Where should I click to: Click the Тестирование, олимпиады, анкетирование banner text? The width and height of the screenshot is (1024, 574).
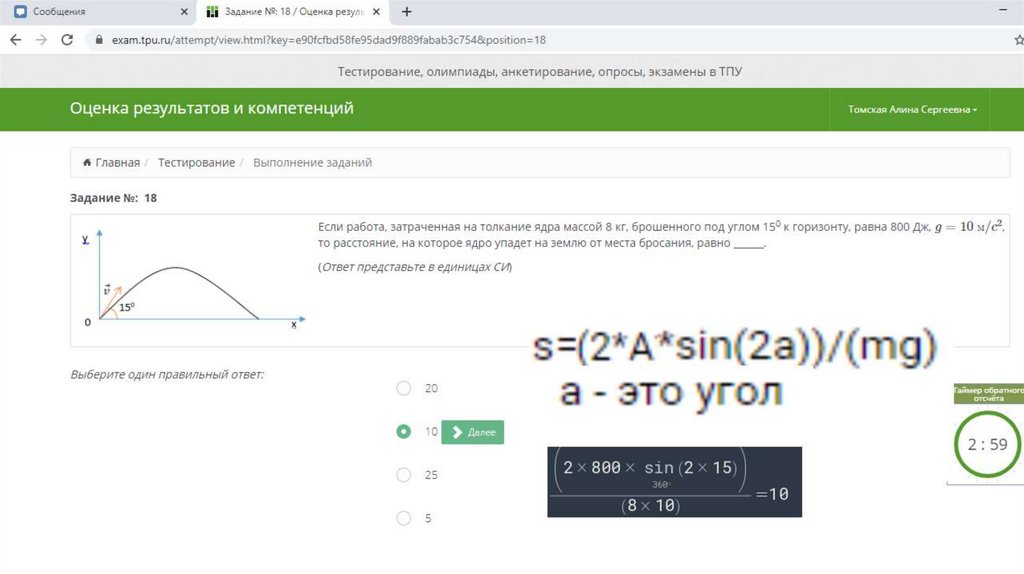pos(539,71)
